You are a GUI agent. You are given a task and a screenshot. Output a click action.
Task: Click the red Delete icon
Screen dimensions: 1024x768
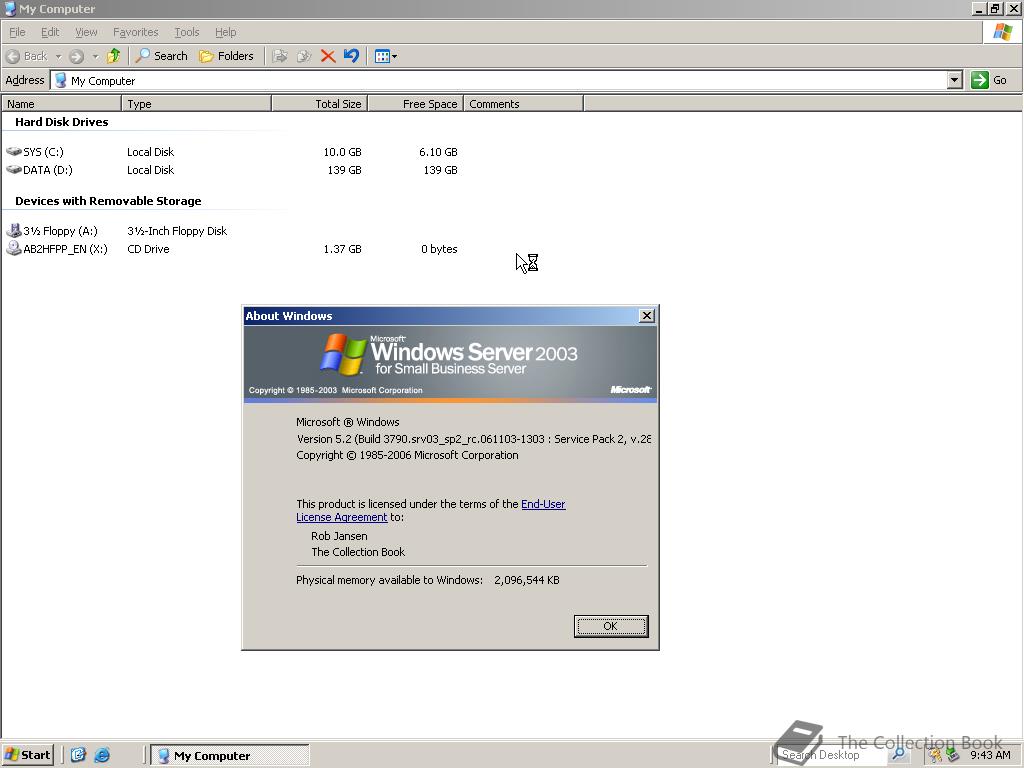point(328,56)
